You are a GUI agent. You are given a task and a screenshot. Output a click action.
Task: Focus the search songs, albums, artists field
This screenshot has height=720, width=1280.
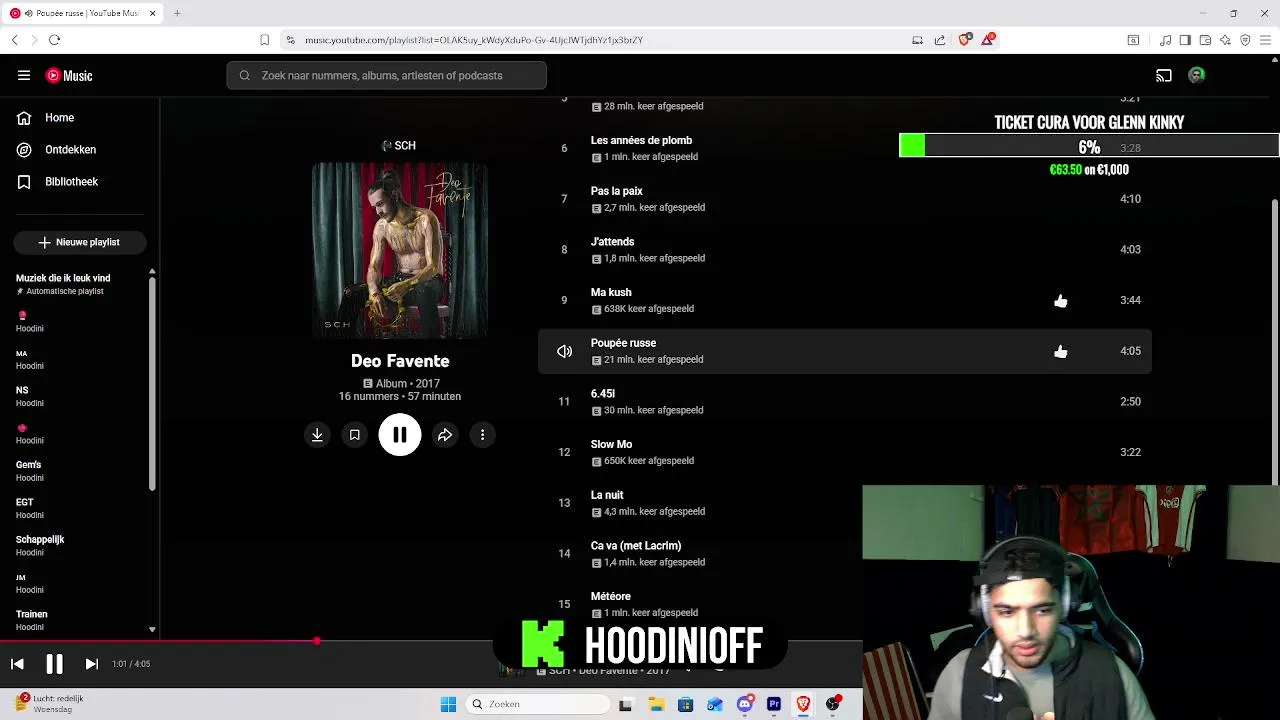(386, 75)
